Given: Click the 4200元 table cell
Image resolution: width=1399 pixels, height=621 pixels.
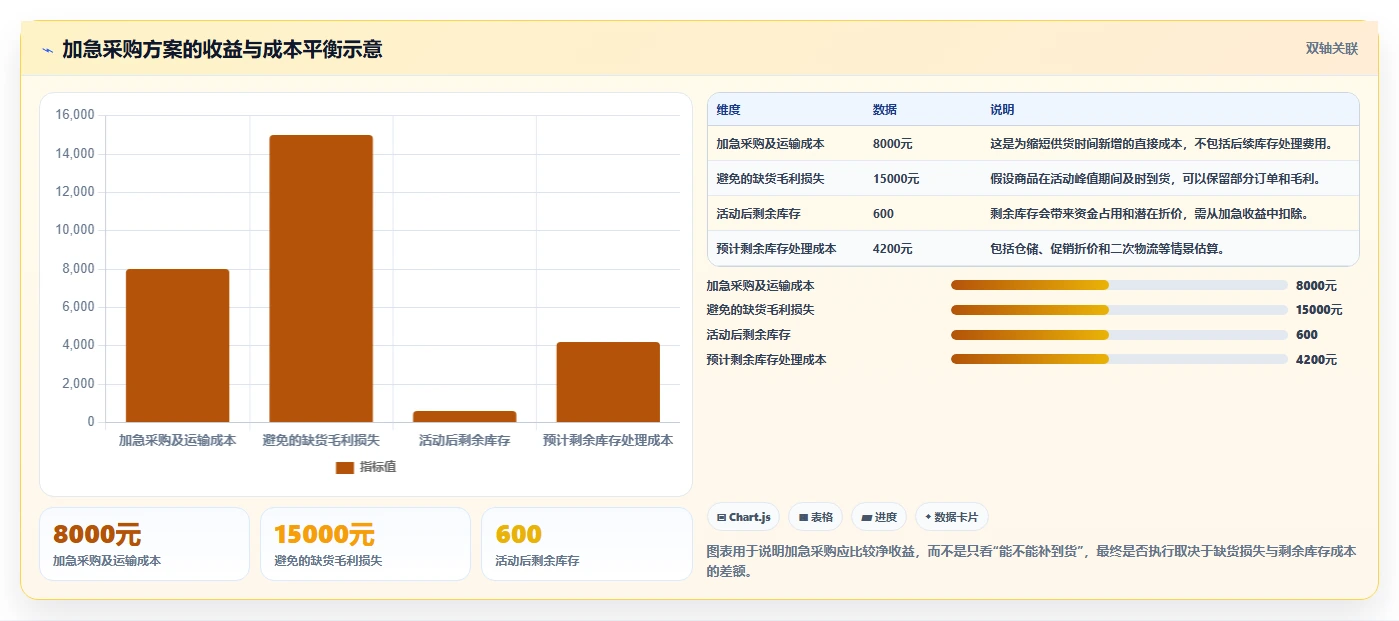Looking at the screenshot, I should pyautogui.click(x=892, y=249).
